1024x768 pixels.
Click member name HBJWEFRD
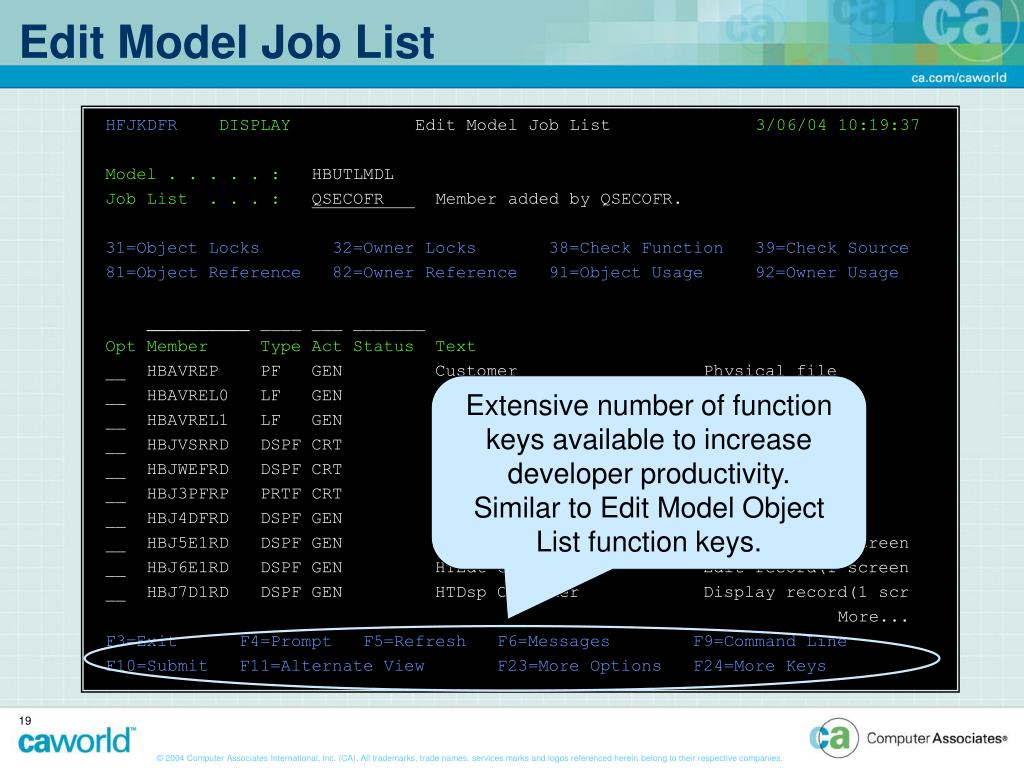187,470
